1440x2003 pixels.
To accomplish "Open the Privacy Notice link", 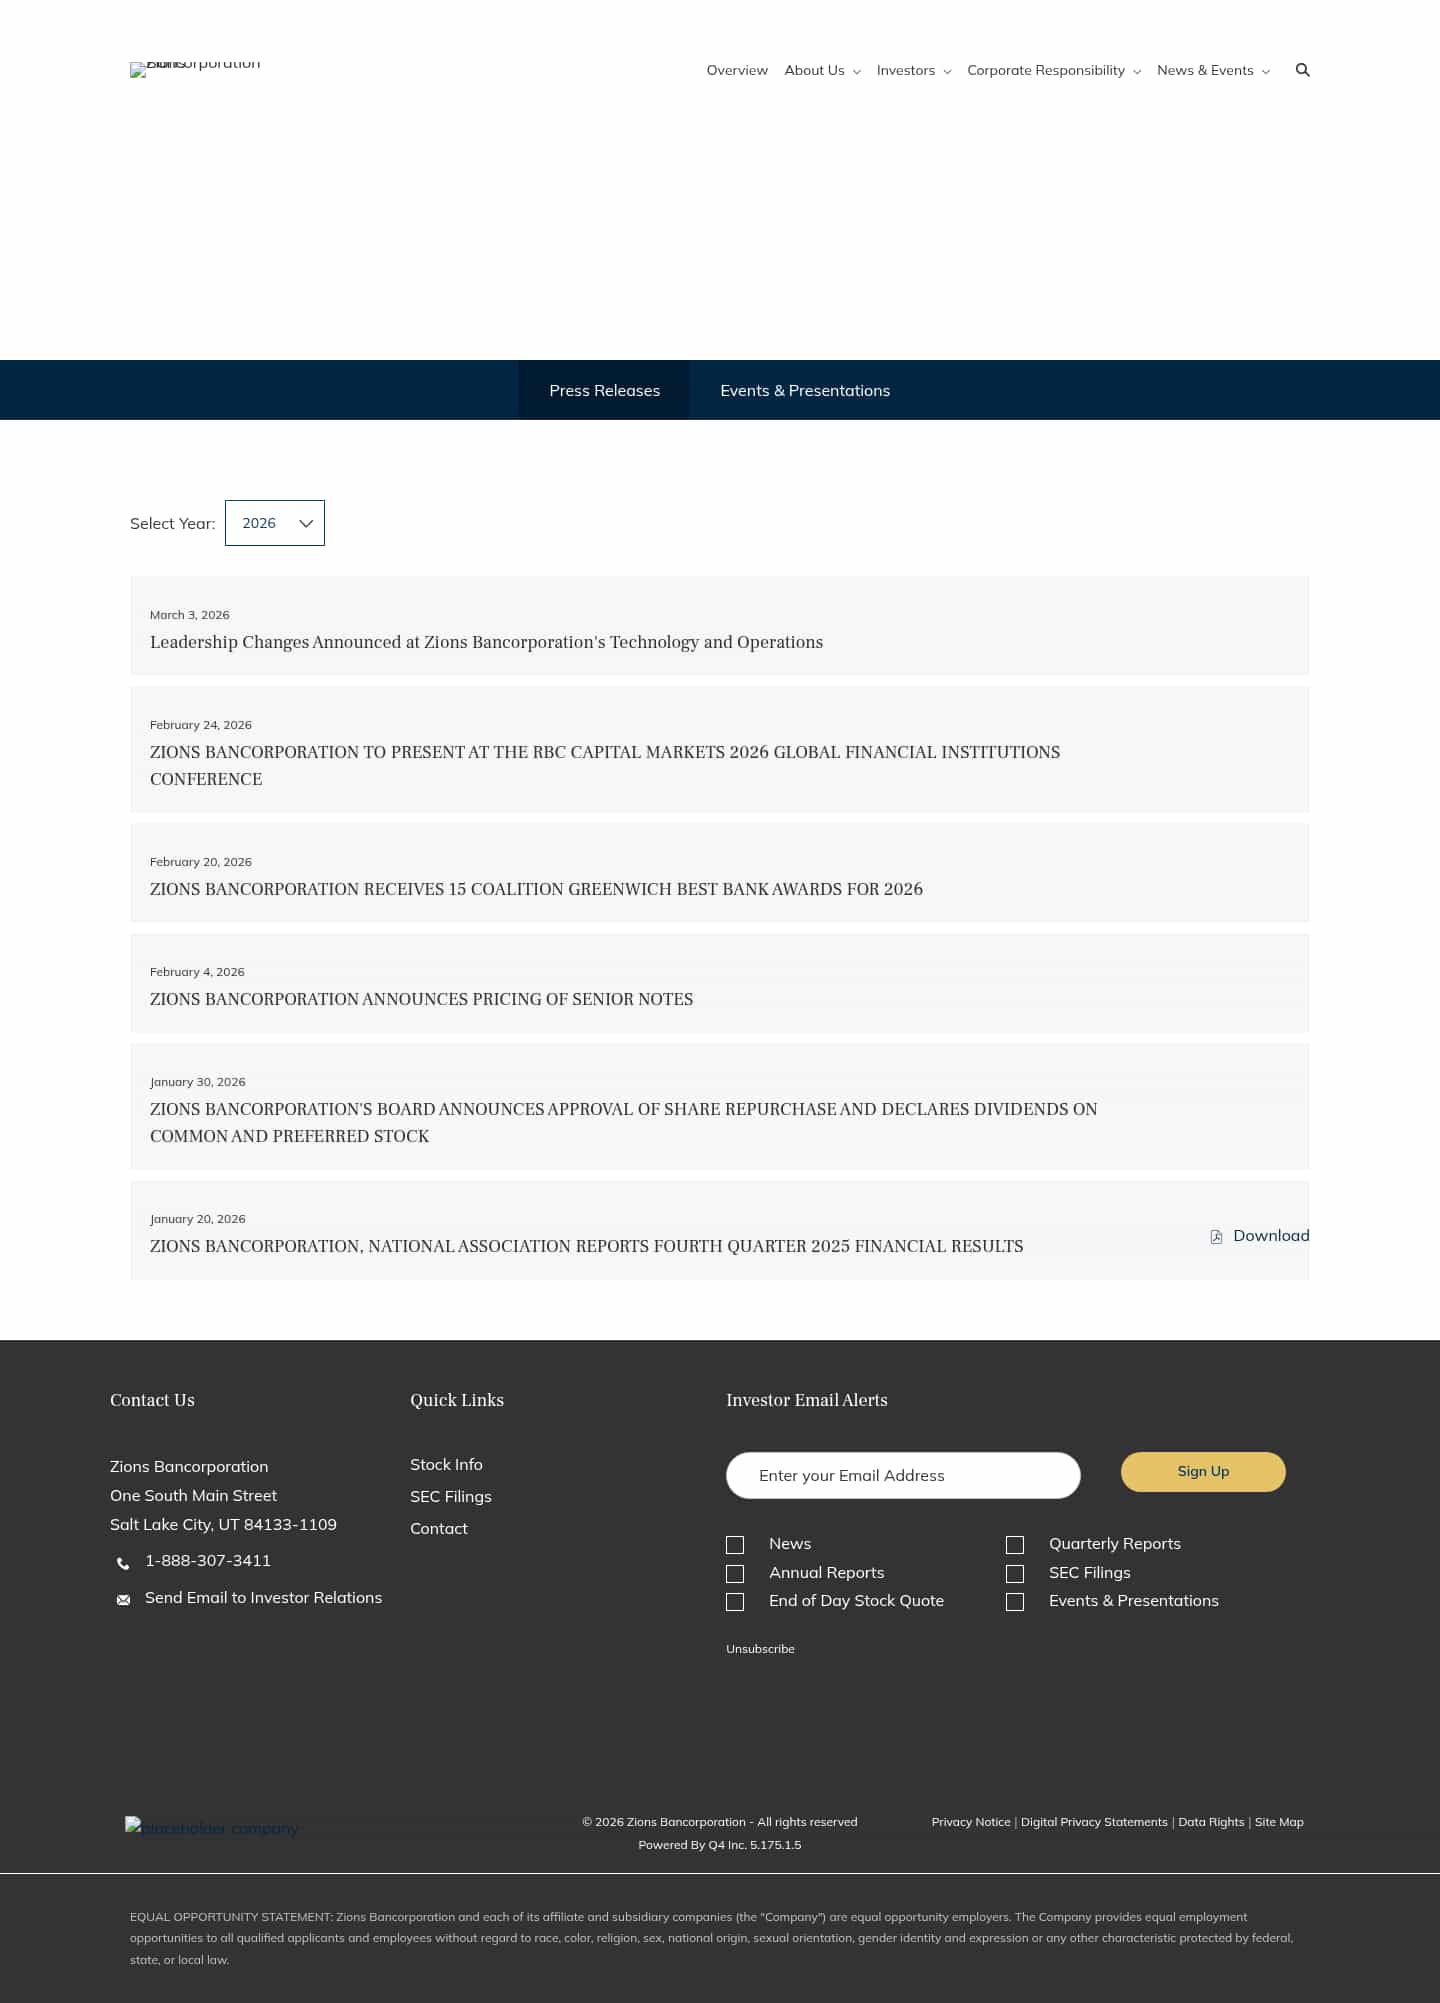I will tap(971, 1822).
